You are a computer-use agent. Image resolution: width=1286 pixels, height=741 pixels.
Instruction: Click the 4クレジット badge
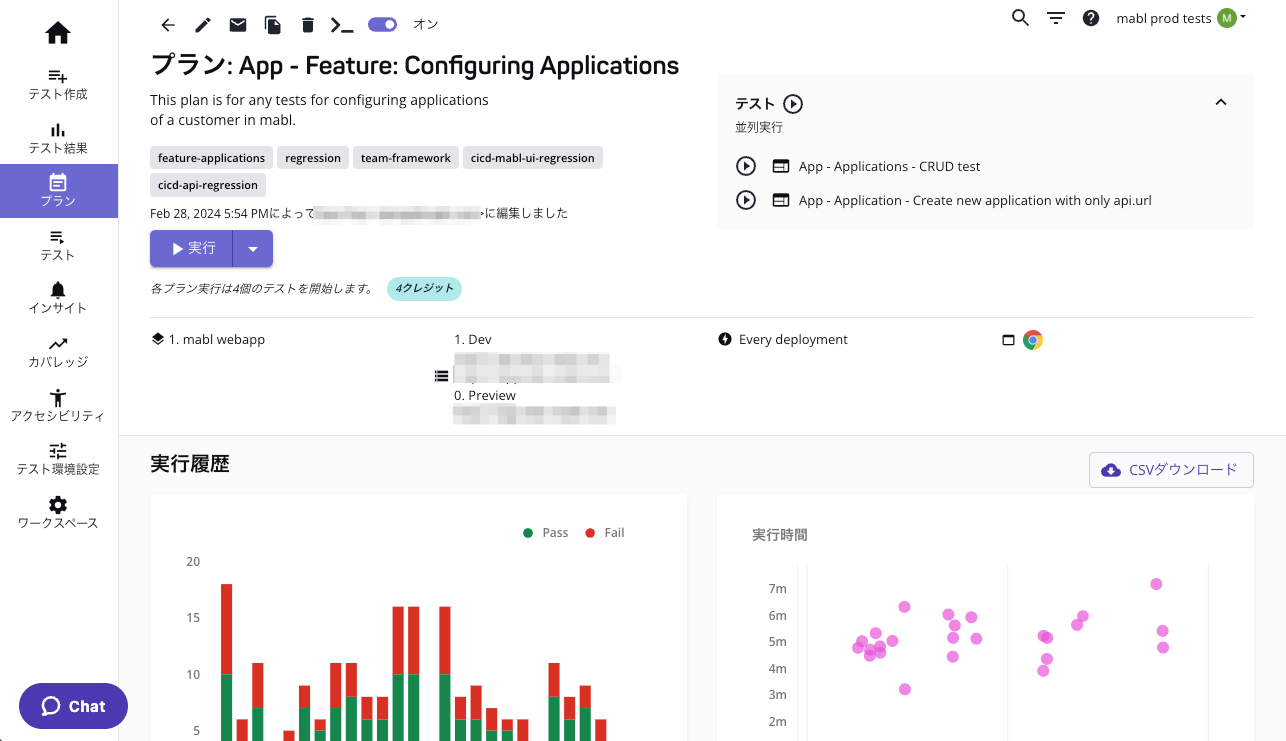[424, 289]
